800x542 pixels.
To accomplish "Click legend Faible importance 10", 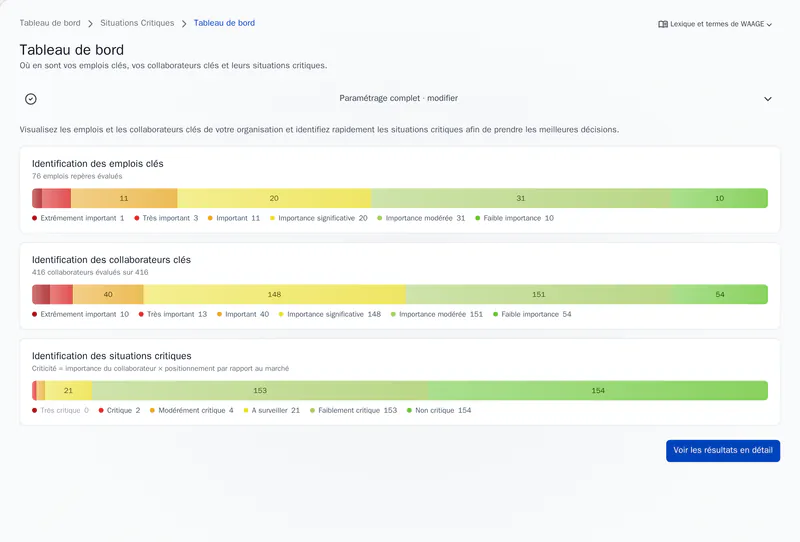I will click(x=514, y=218).
